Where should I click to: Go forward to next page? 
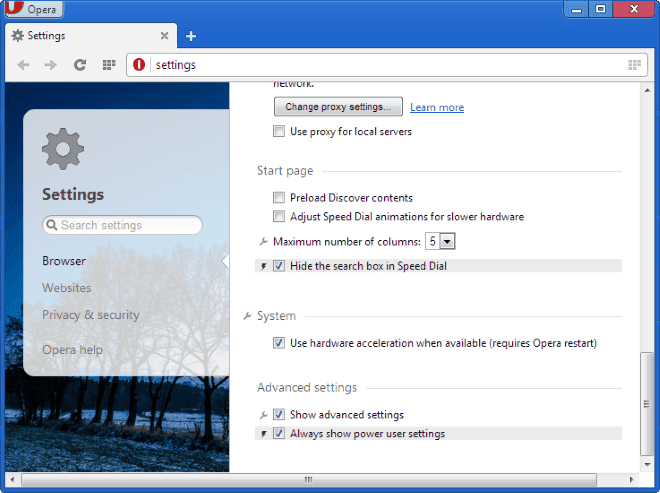point(51,65)
